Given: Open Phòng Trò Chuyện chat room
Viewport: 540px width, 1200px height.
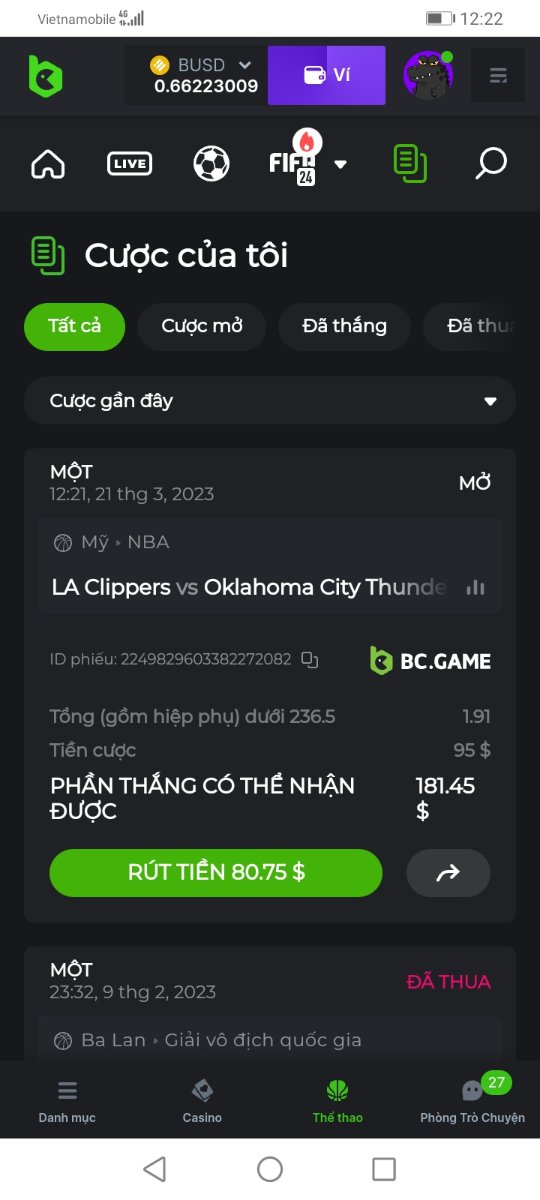Looking at the screenshot, I should (472, 1100).
